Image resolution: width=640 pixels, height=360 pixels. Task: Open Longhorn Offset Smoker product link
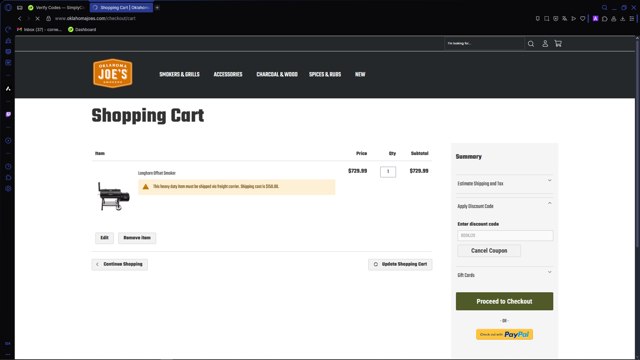(x=157, y=173)
